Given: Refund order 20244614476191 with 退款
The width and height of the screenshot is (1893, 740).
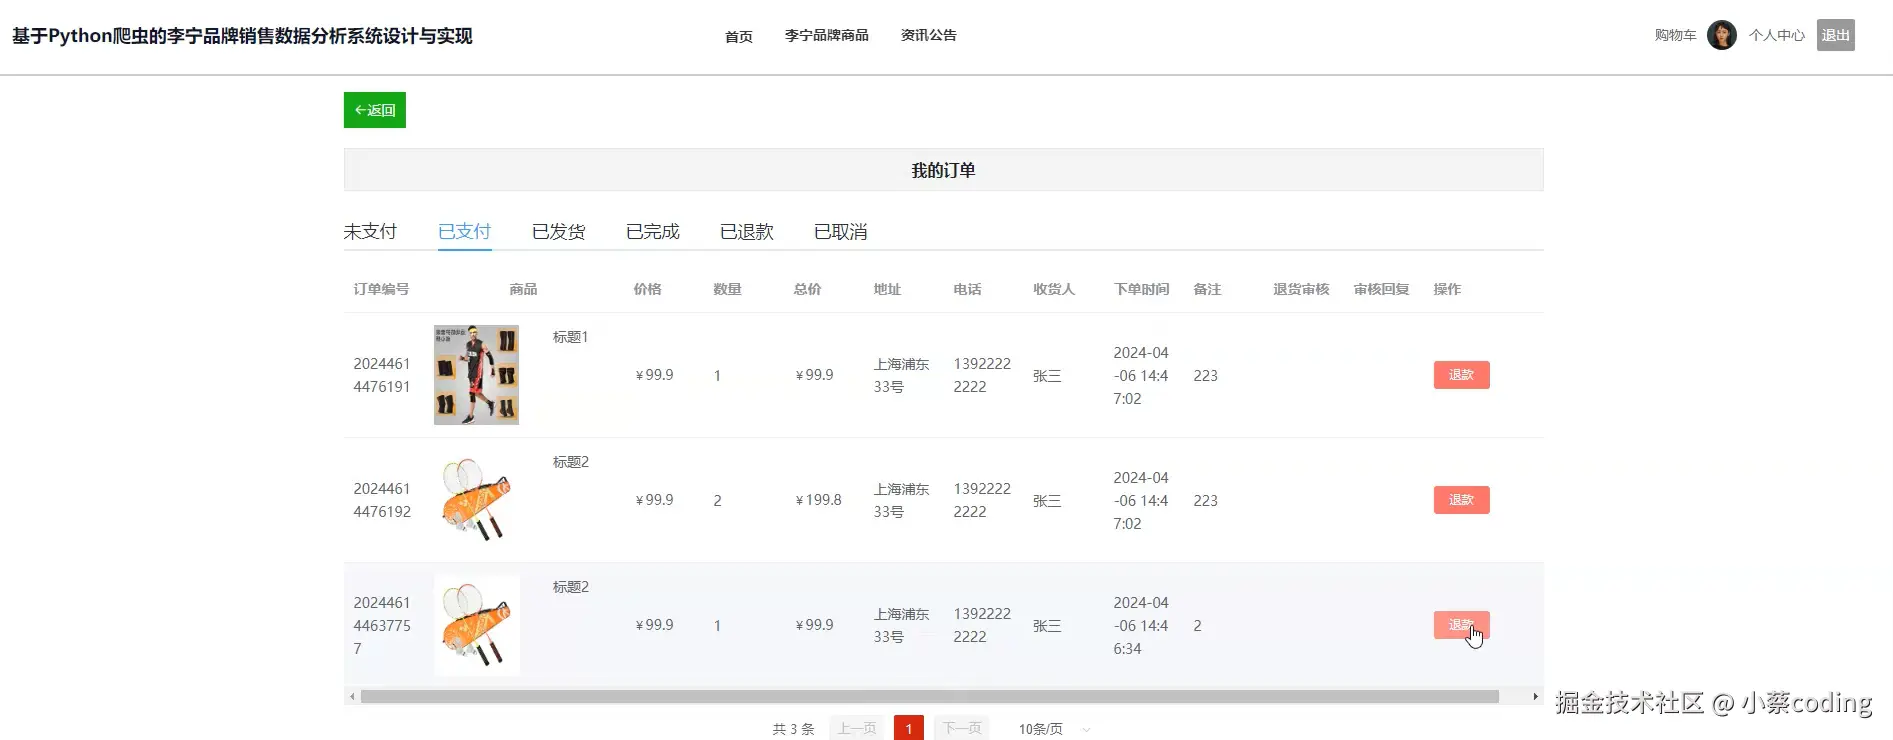Looking at the screenshot, I should tap(1461, 375).
